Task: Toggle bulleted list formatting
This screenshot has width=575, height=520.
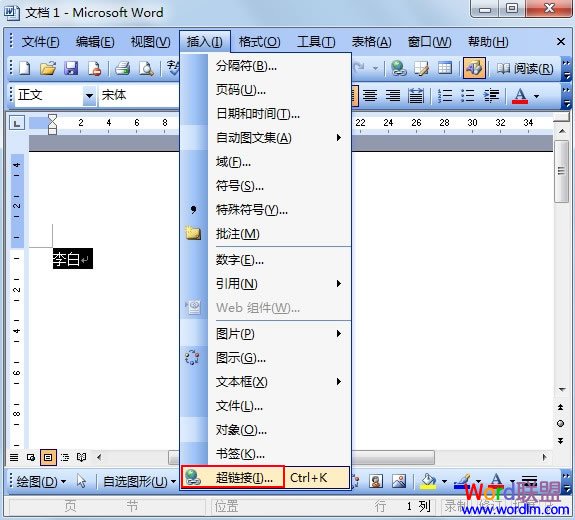Action: click(468, 96)
